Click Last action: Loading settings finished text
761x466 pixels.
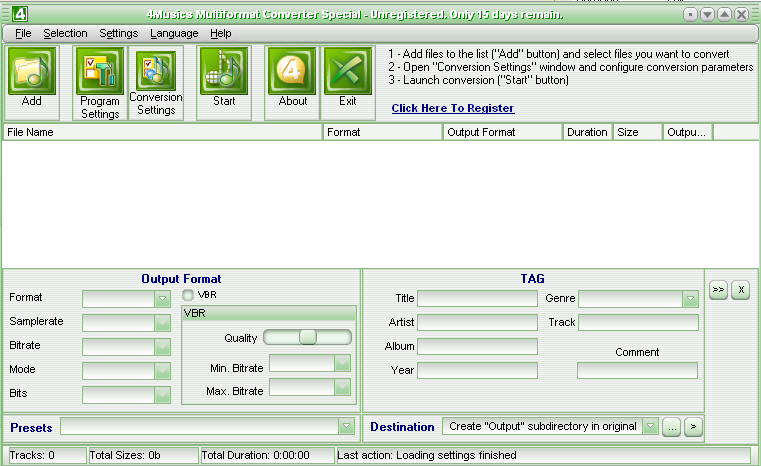point(427,455)
